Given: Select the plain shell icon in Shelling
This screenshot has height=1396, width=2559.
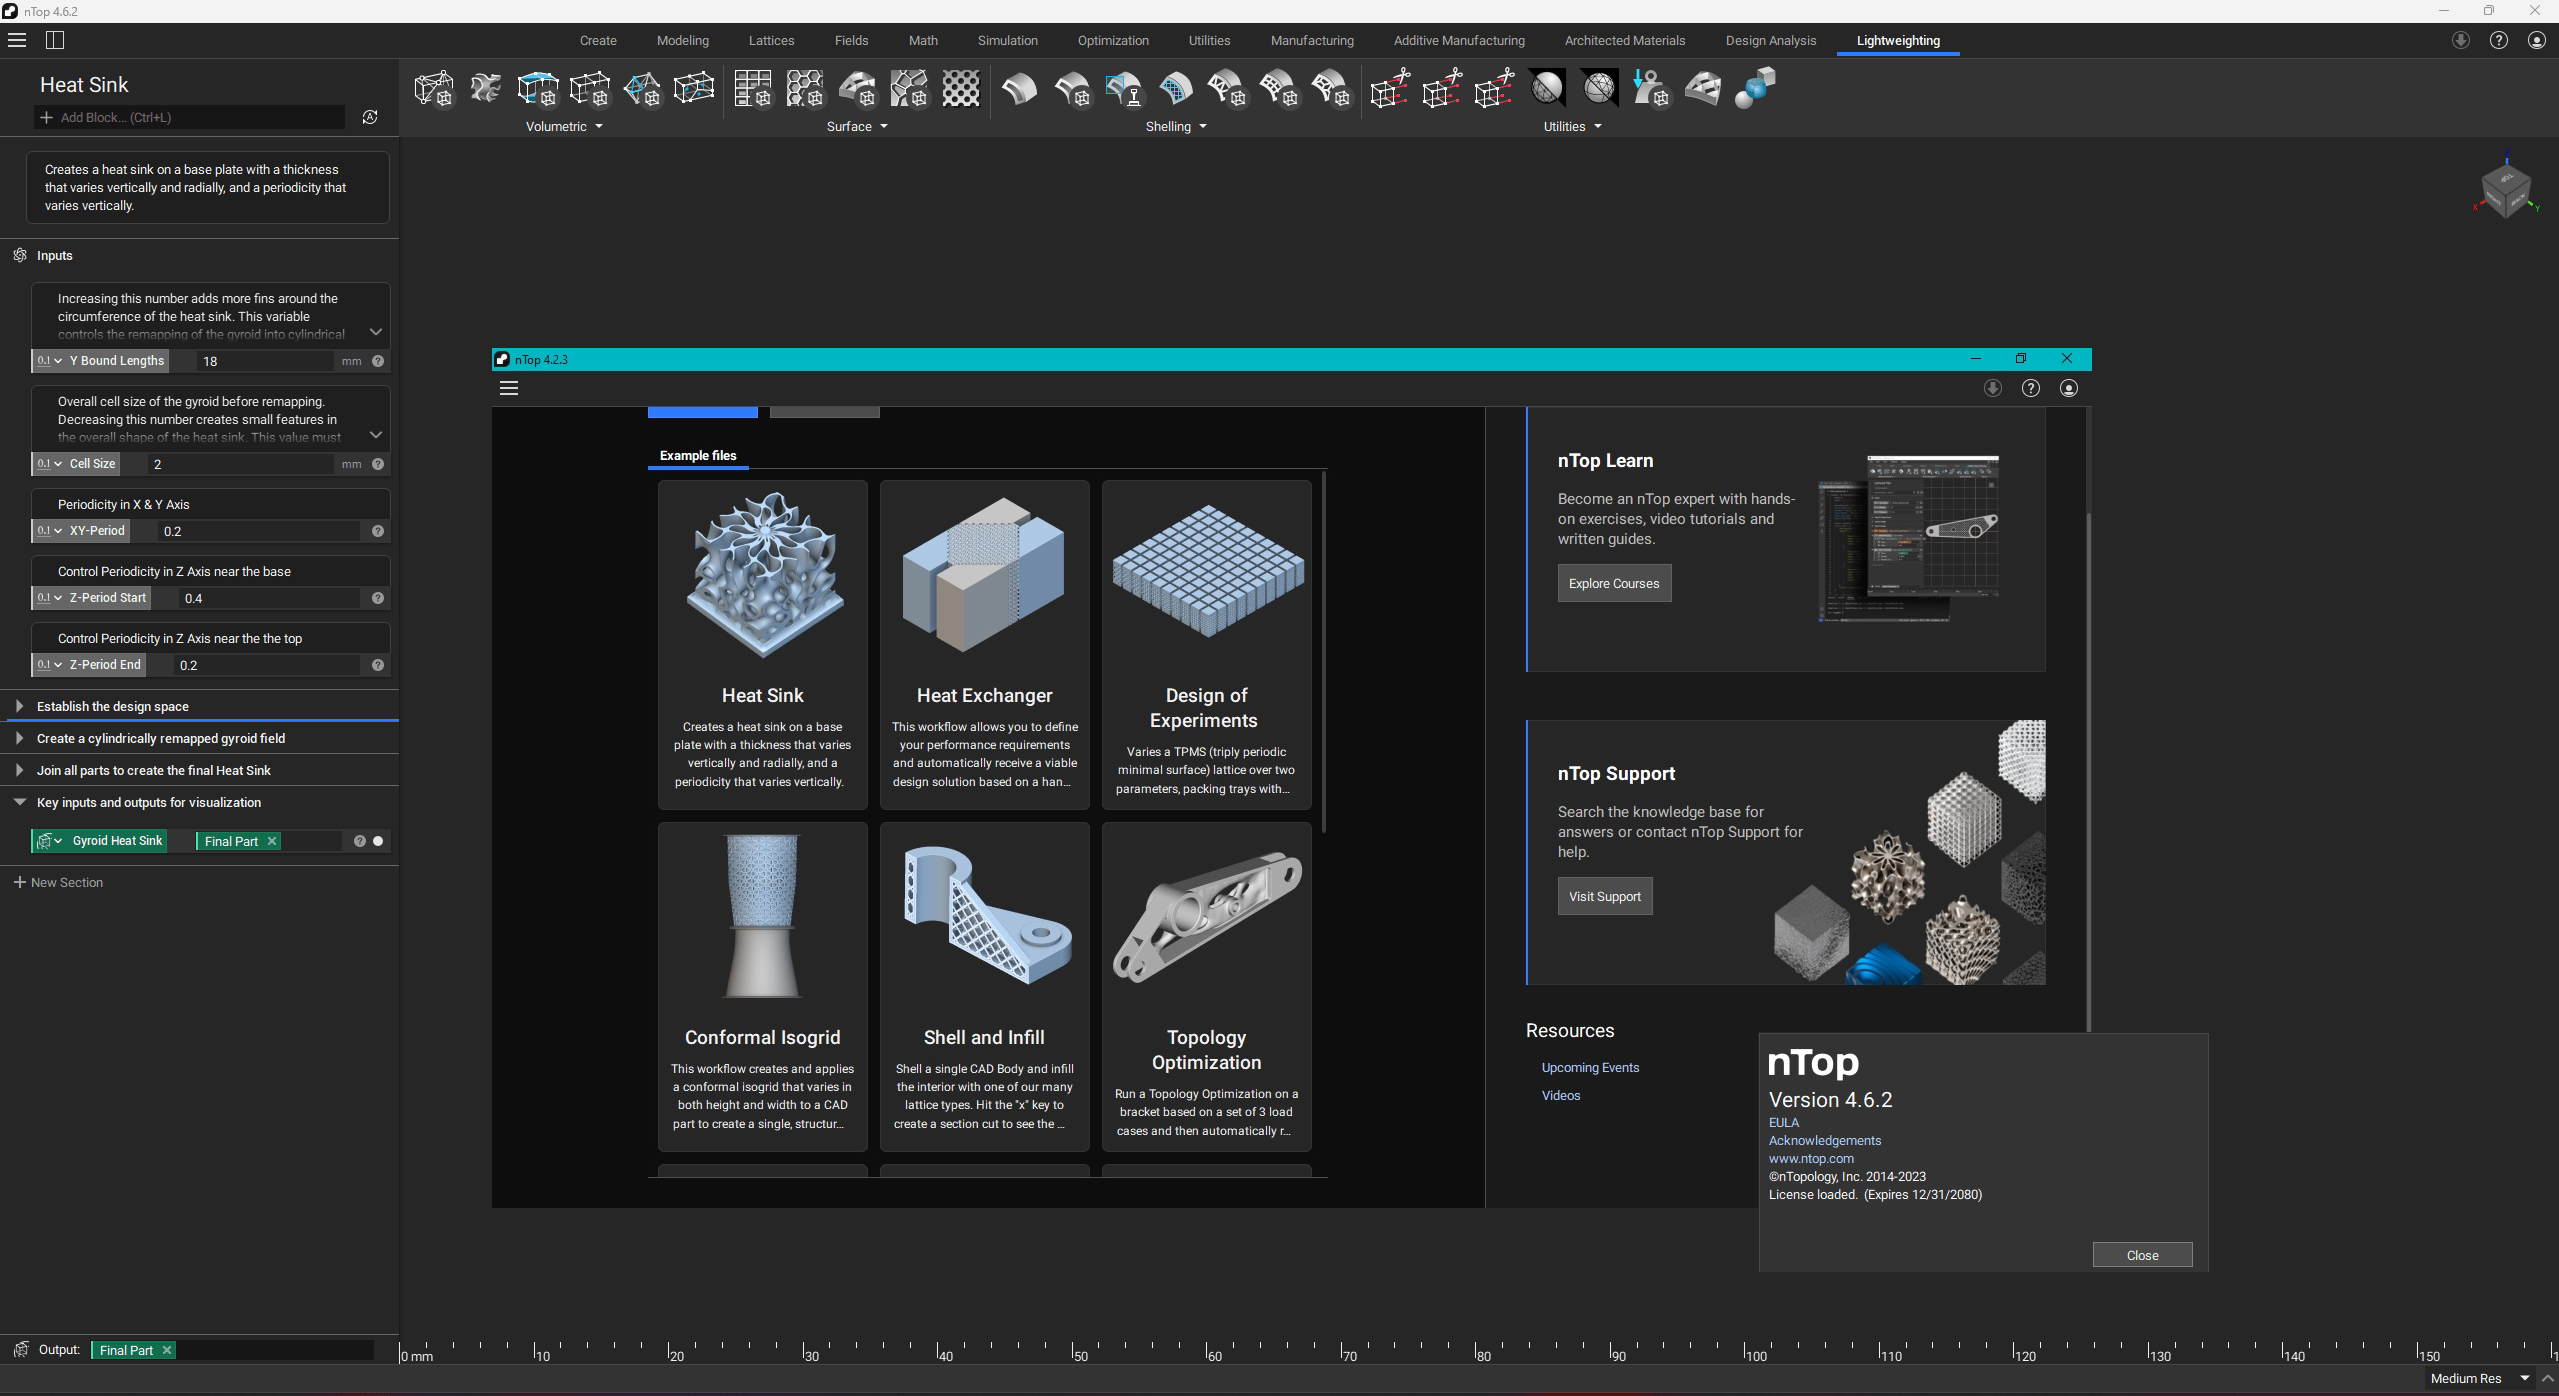Looking at the screenshot, I should [x=1019, y=89].
